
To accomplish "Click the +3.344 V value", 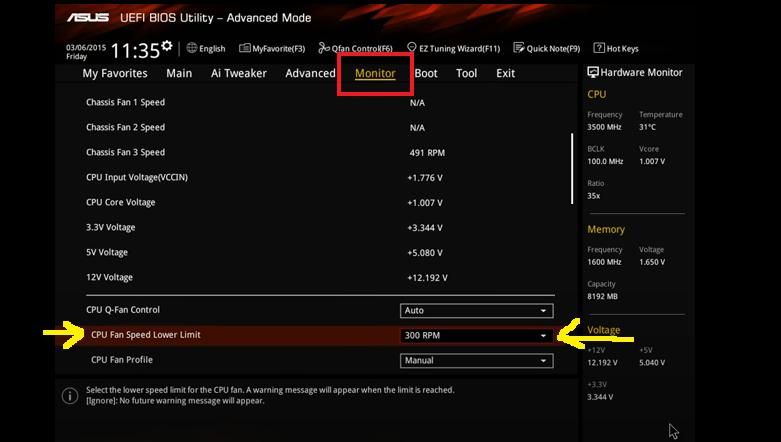I will [x=425, y=228].
